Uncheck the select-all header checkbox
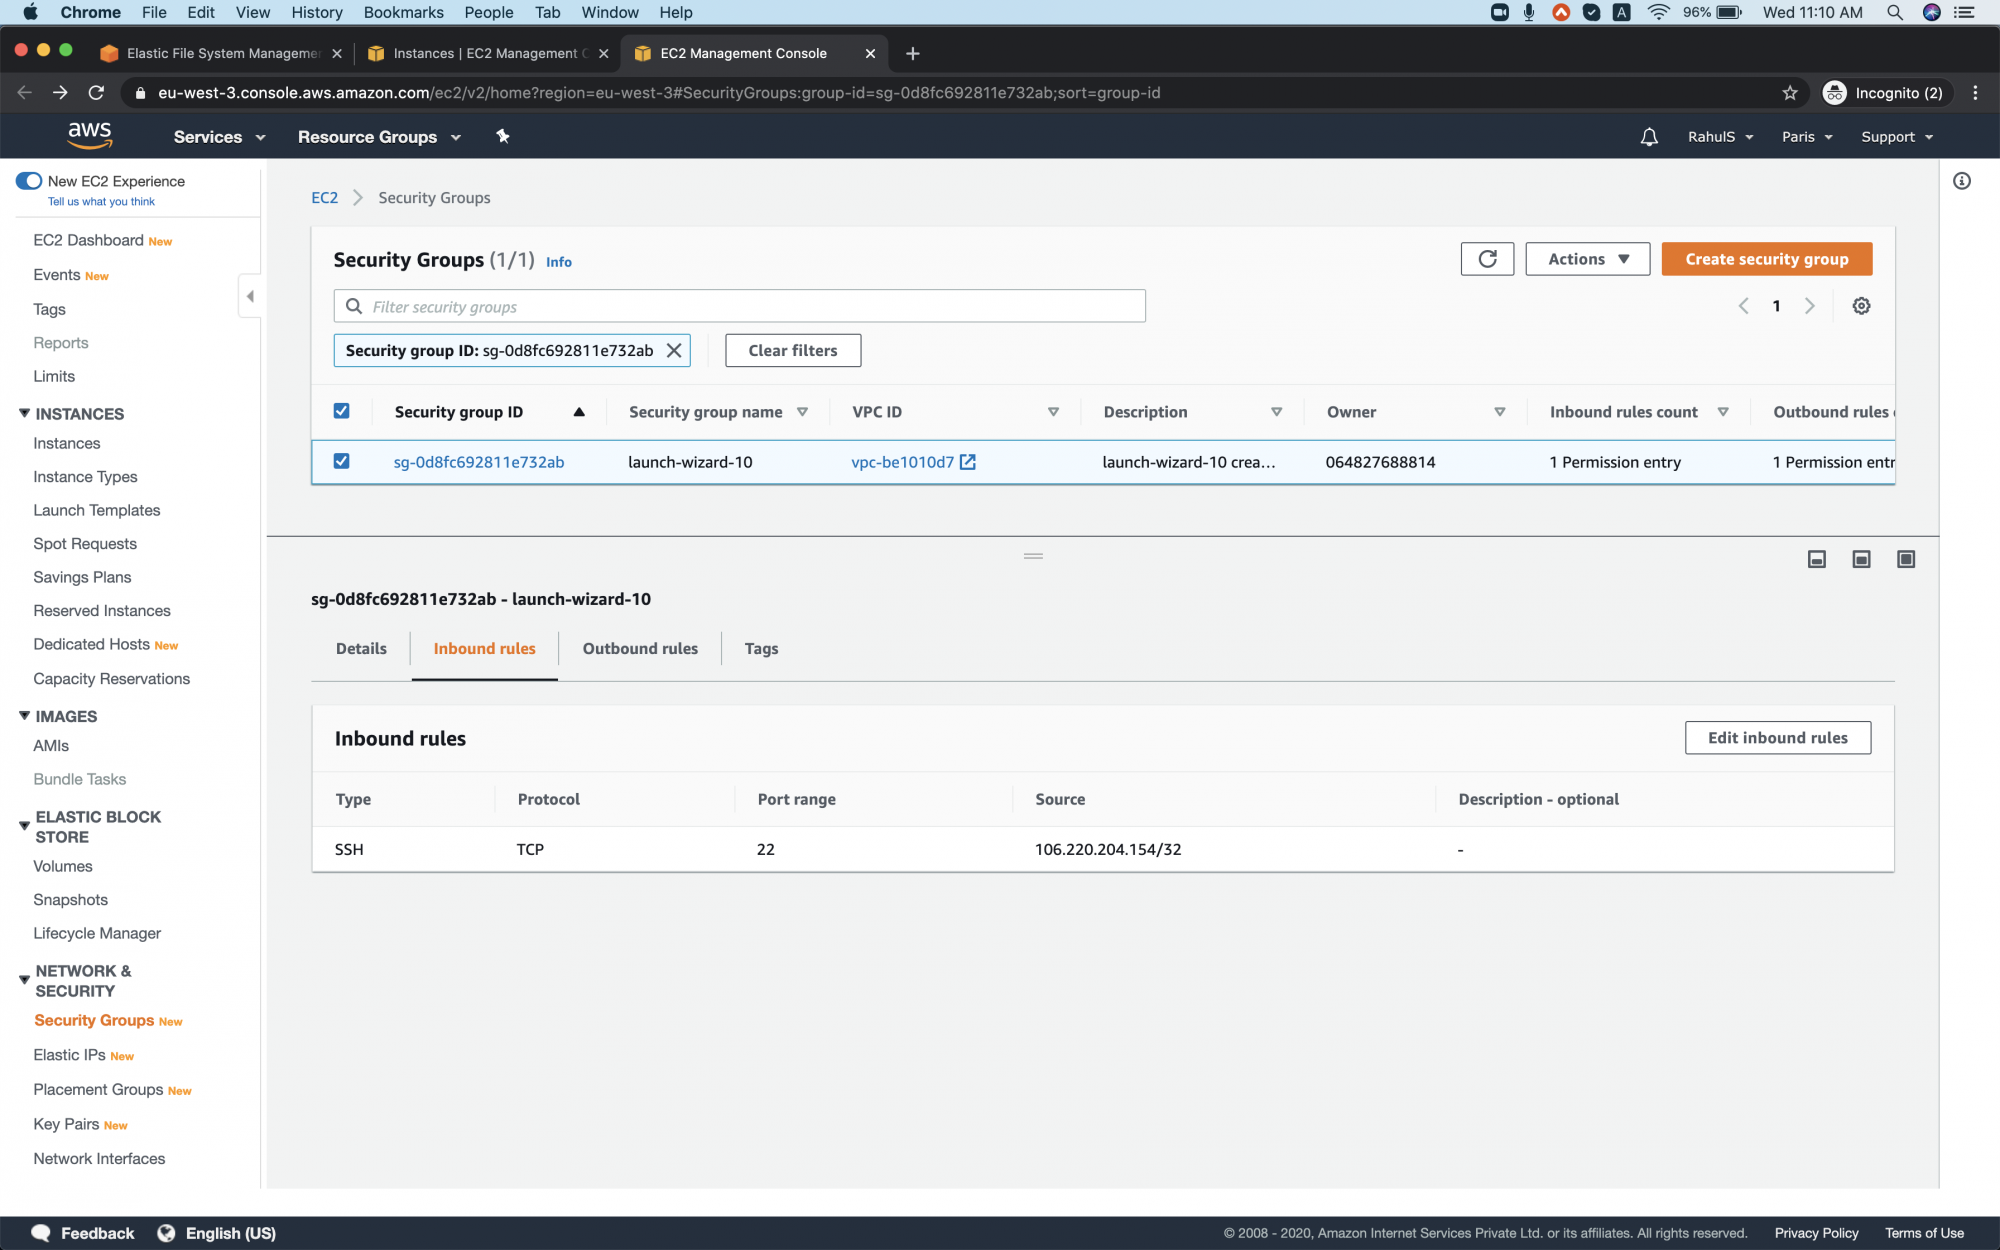 (342, 410)
